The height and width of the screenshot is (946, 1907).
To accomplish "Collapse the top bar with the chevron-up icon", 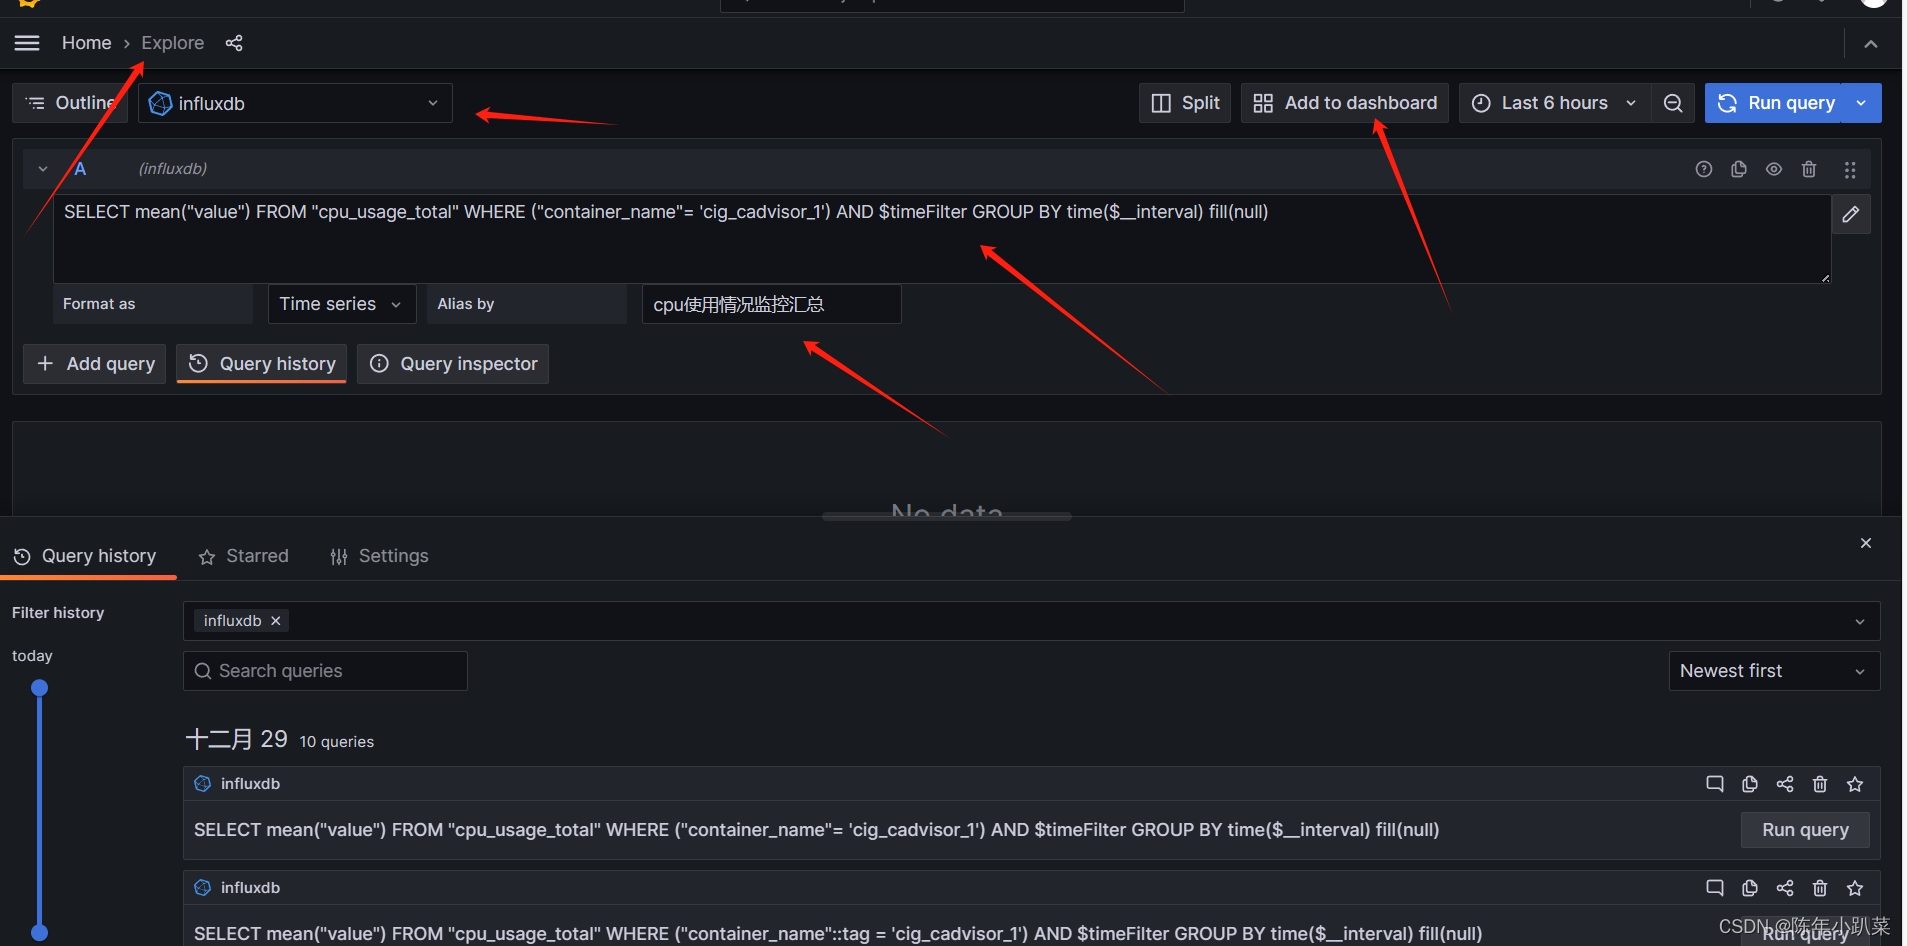I will 1870,44.
